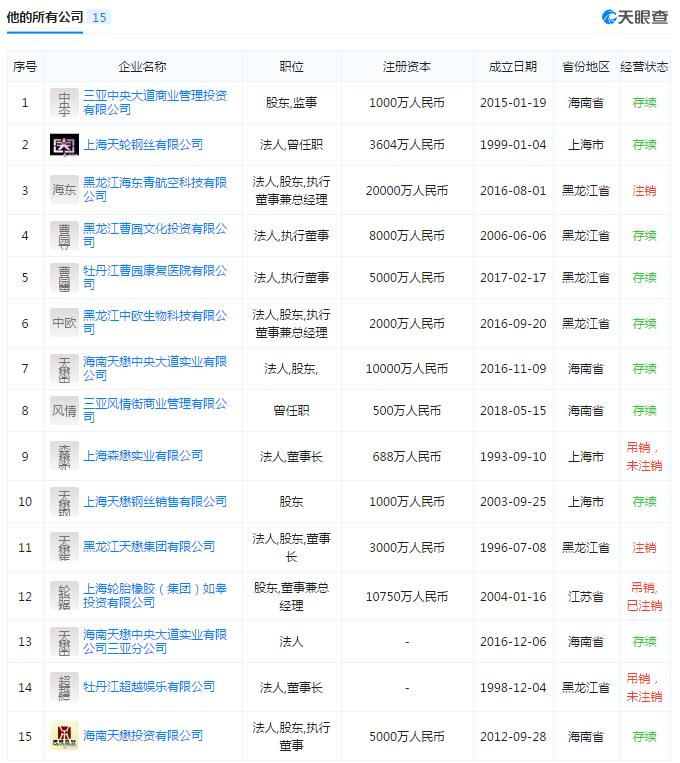Click the 注册资本 column header
680x763 pixels.
tap(407, 66)
